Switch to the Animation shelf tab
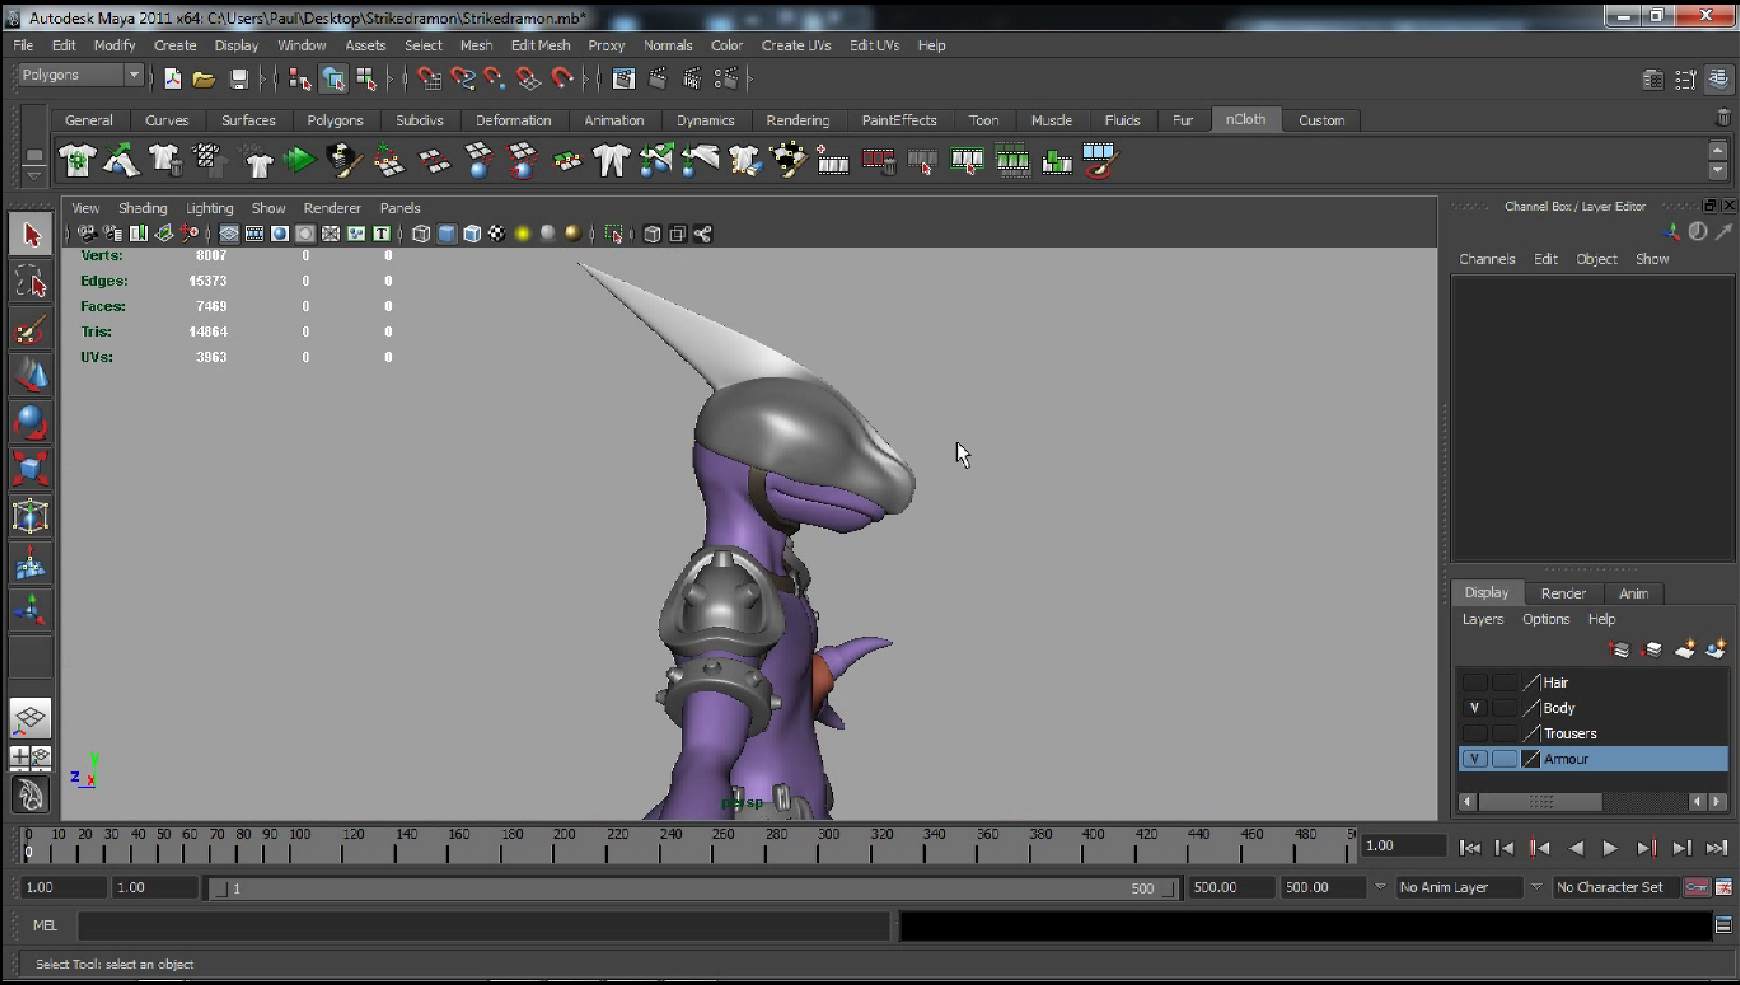Viewport: 1740px width, 985px height. pos(614,120)
